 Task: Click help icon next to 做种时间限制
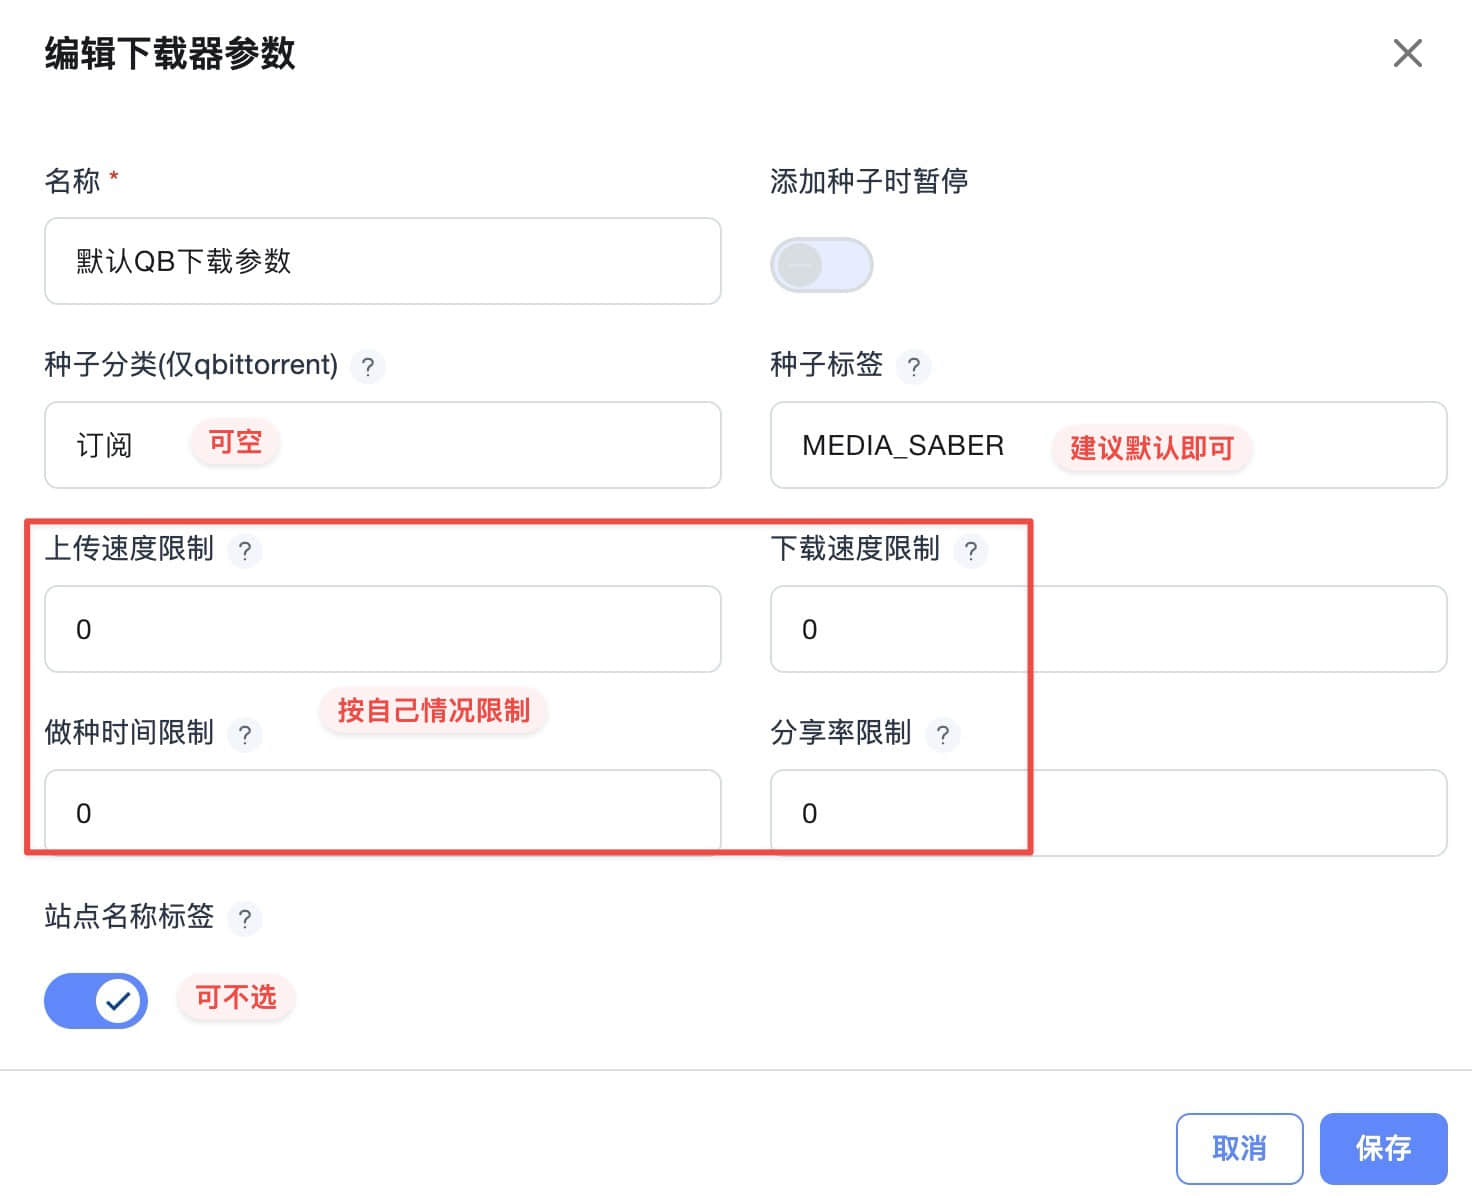click(244, 735)
